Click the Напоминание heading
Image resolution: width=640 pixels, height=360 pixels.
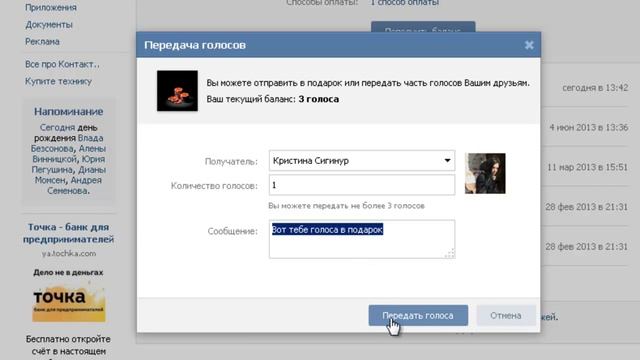point(68,111)
